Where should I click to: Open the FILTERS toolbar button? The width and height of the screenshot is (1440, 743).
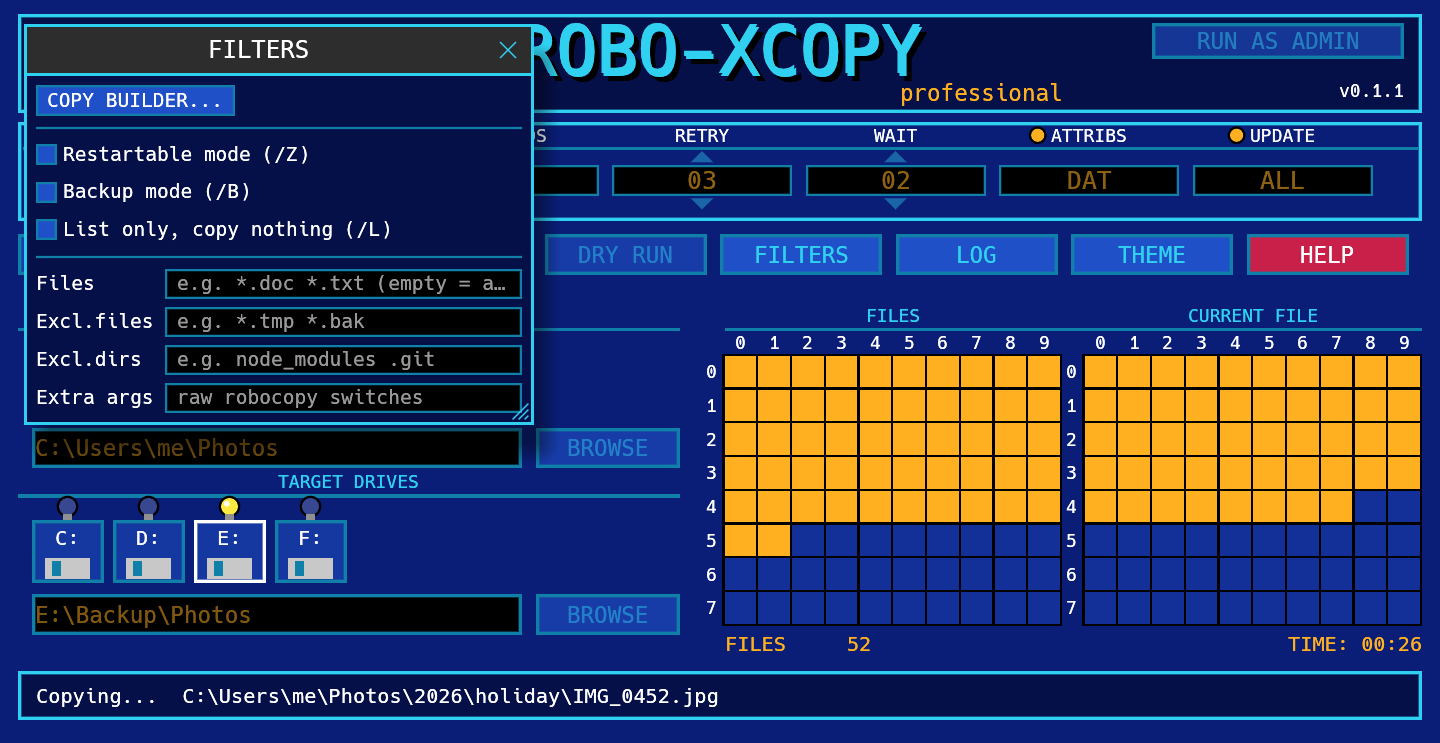[801, 255]
